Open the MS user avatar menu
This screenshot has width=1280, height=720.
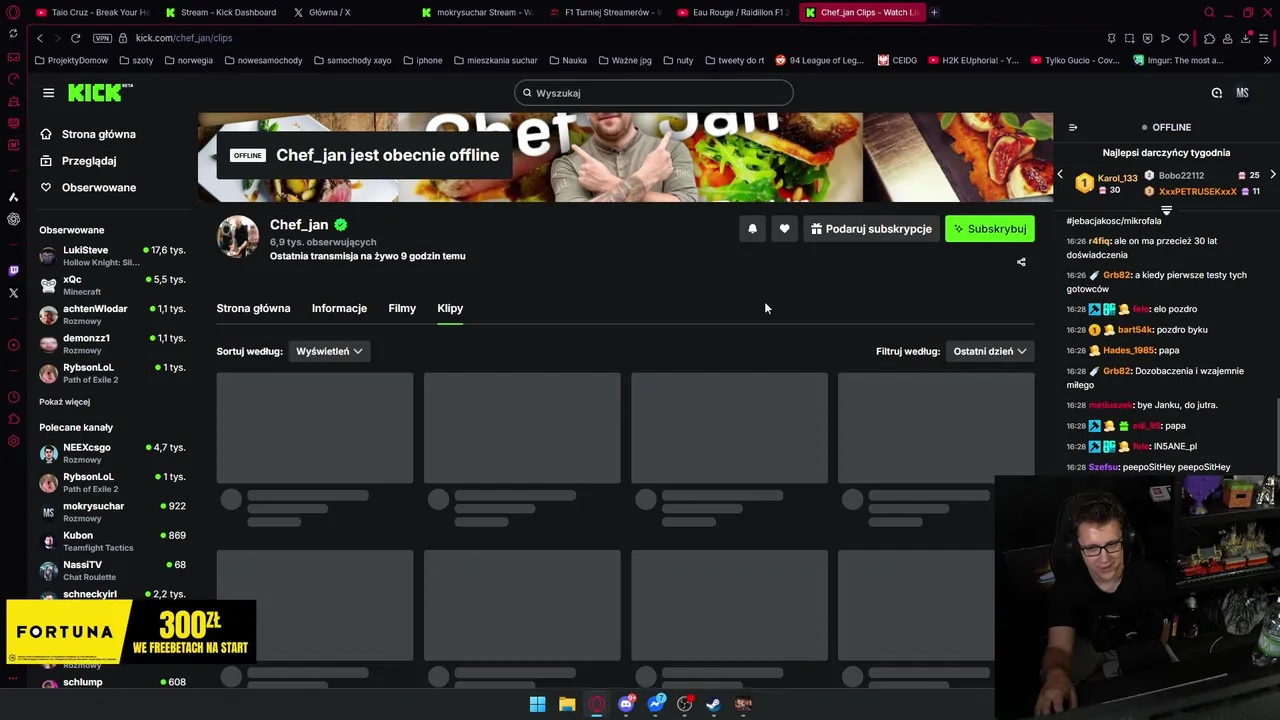coord(1242,93)
